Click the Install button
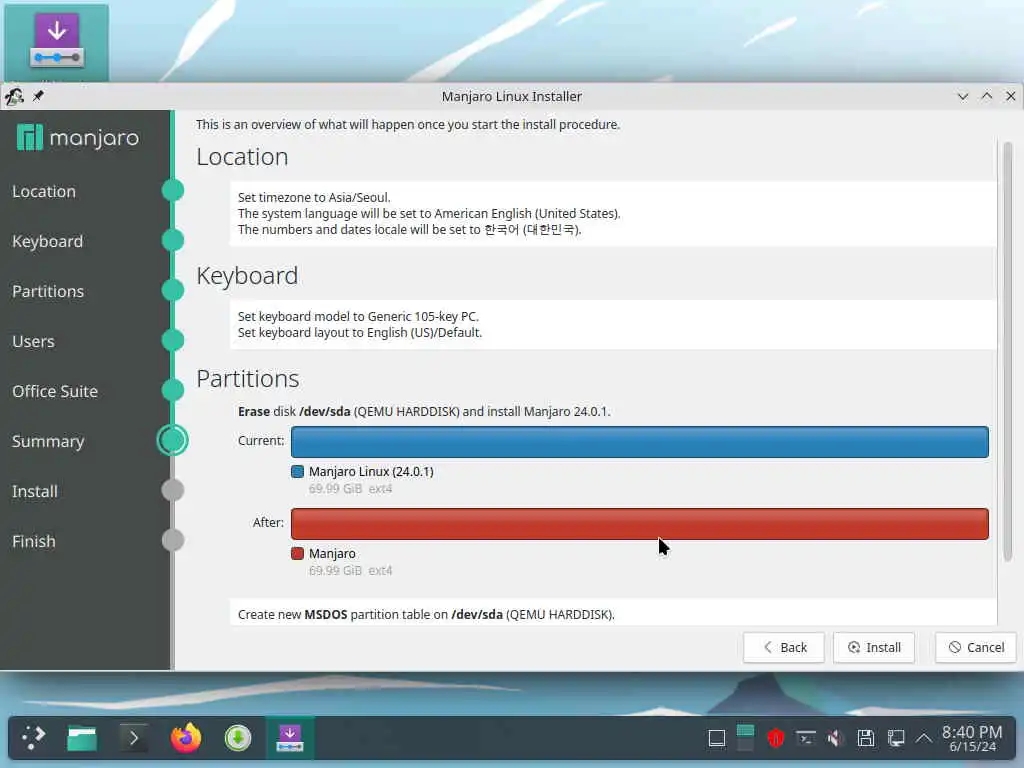Image resolution: width=1024 pixels, height=768 pixels. pyautogui.click(x=874, y=647)
